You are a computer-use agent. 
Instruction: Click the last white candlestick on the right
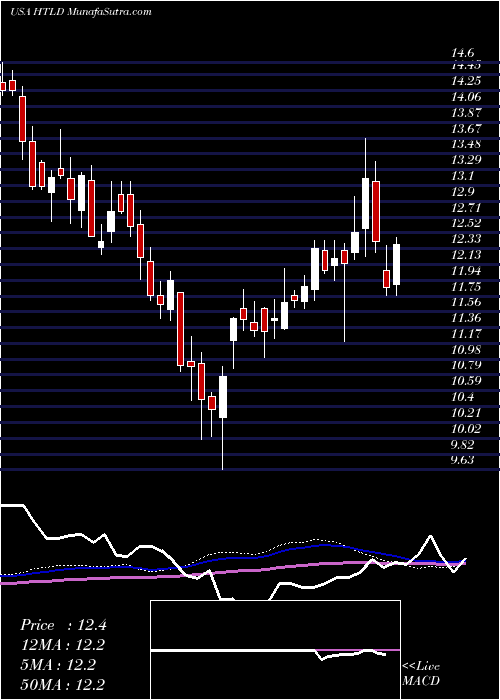point(396,266)
